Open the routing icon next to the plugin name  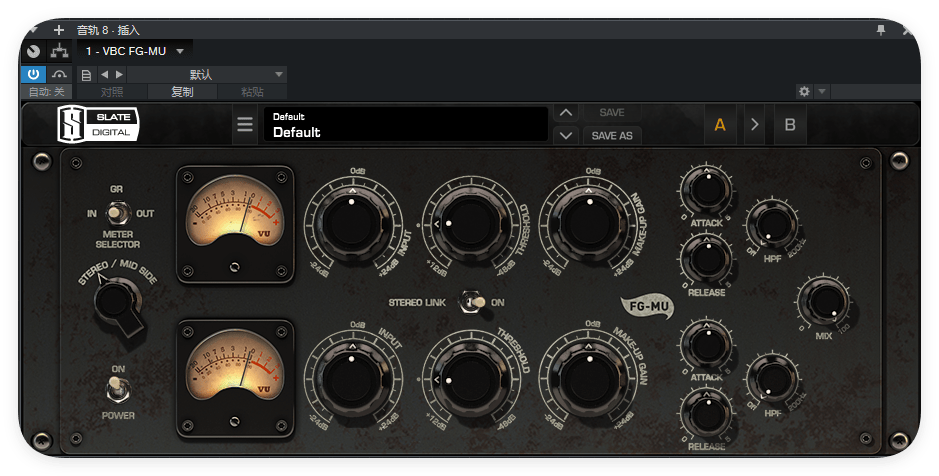pos(59,51)
